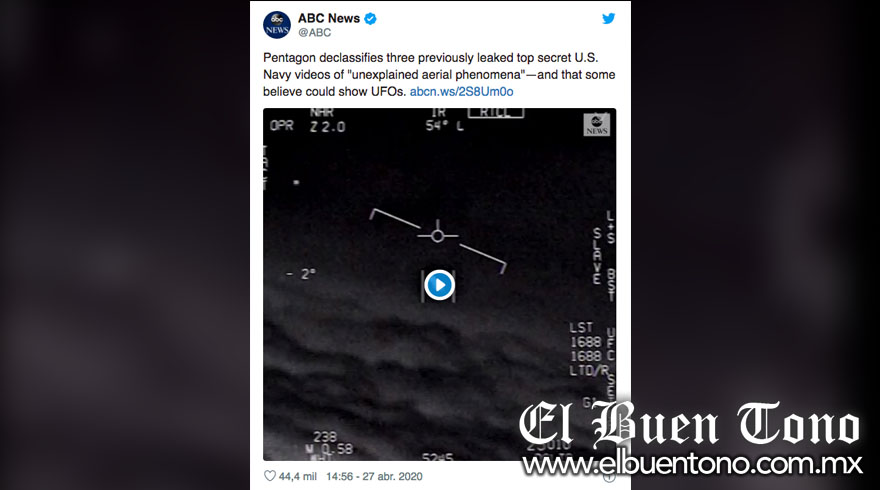Click the ABC News watermark in video

(x=597, y=125)
